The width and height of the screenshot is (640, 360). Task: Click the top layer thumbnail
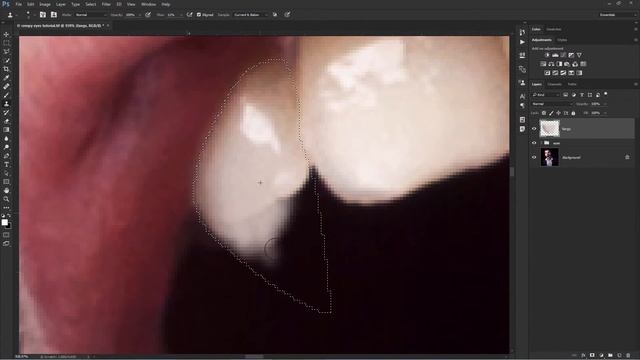[549, 129]
